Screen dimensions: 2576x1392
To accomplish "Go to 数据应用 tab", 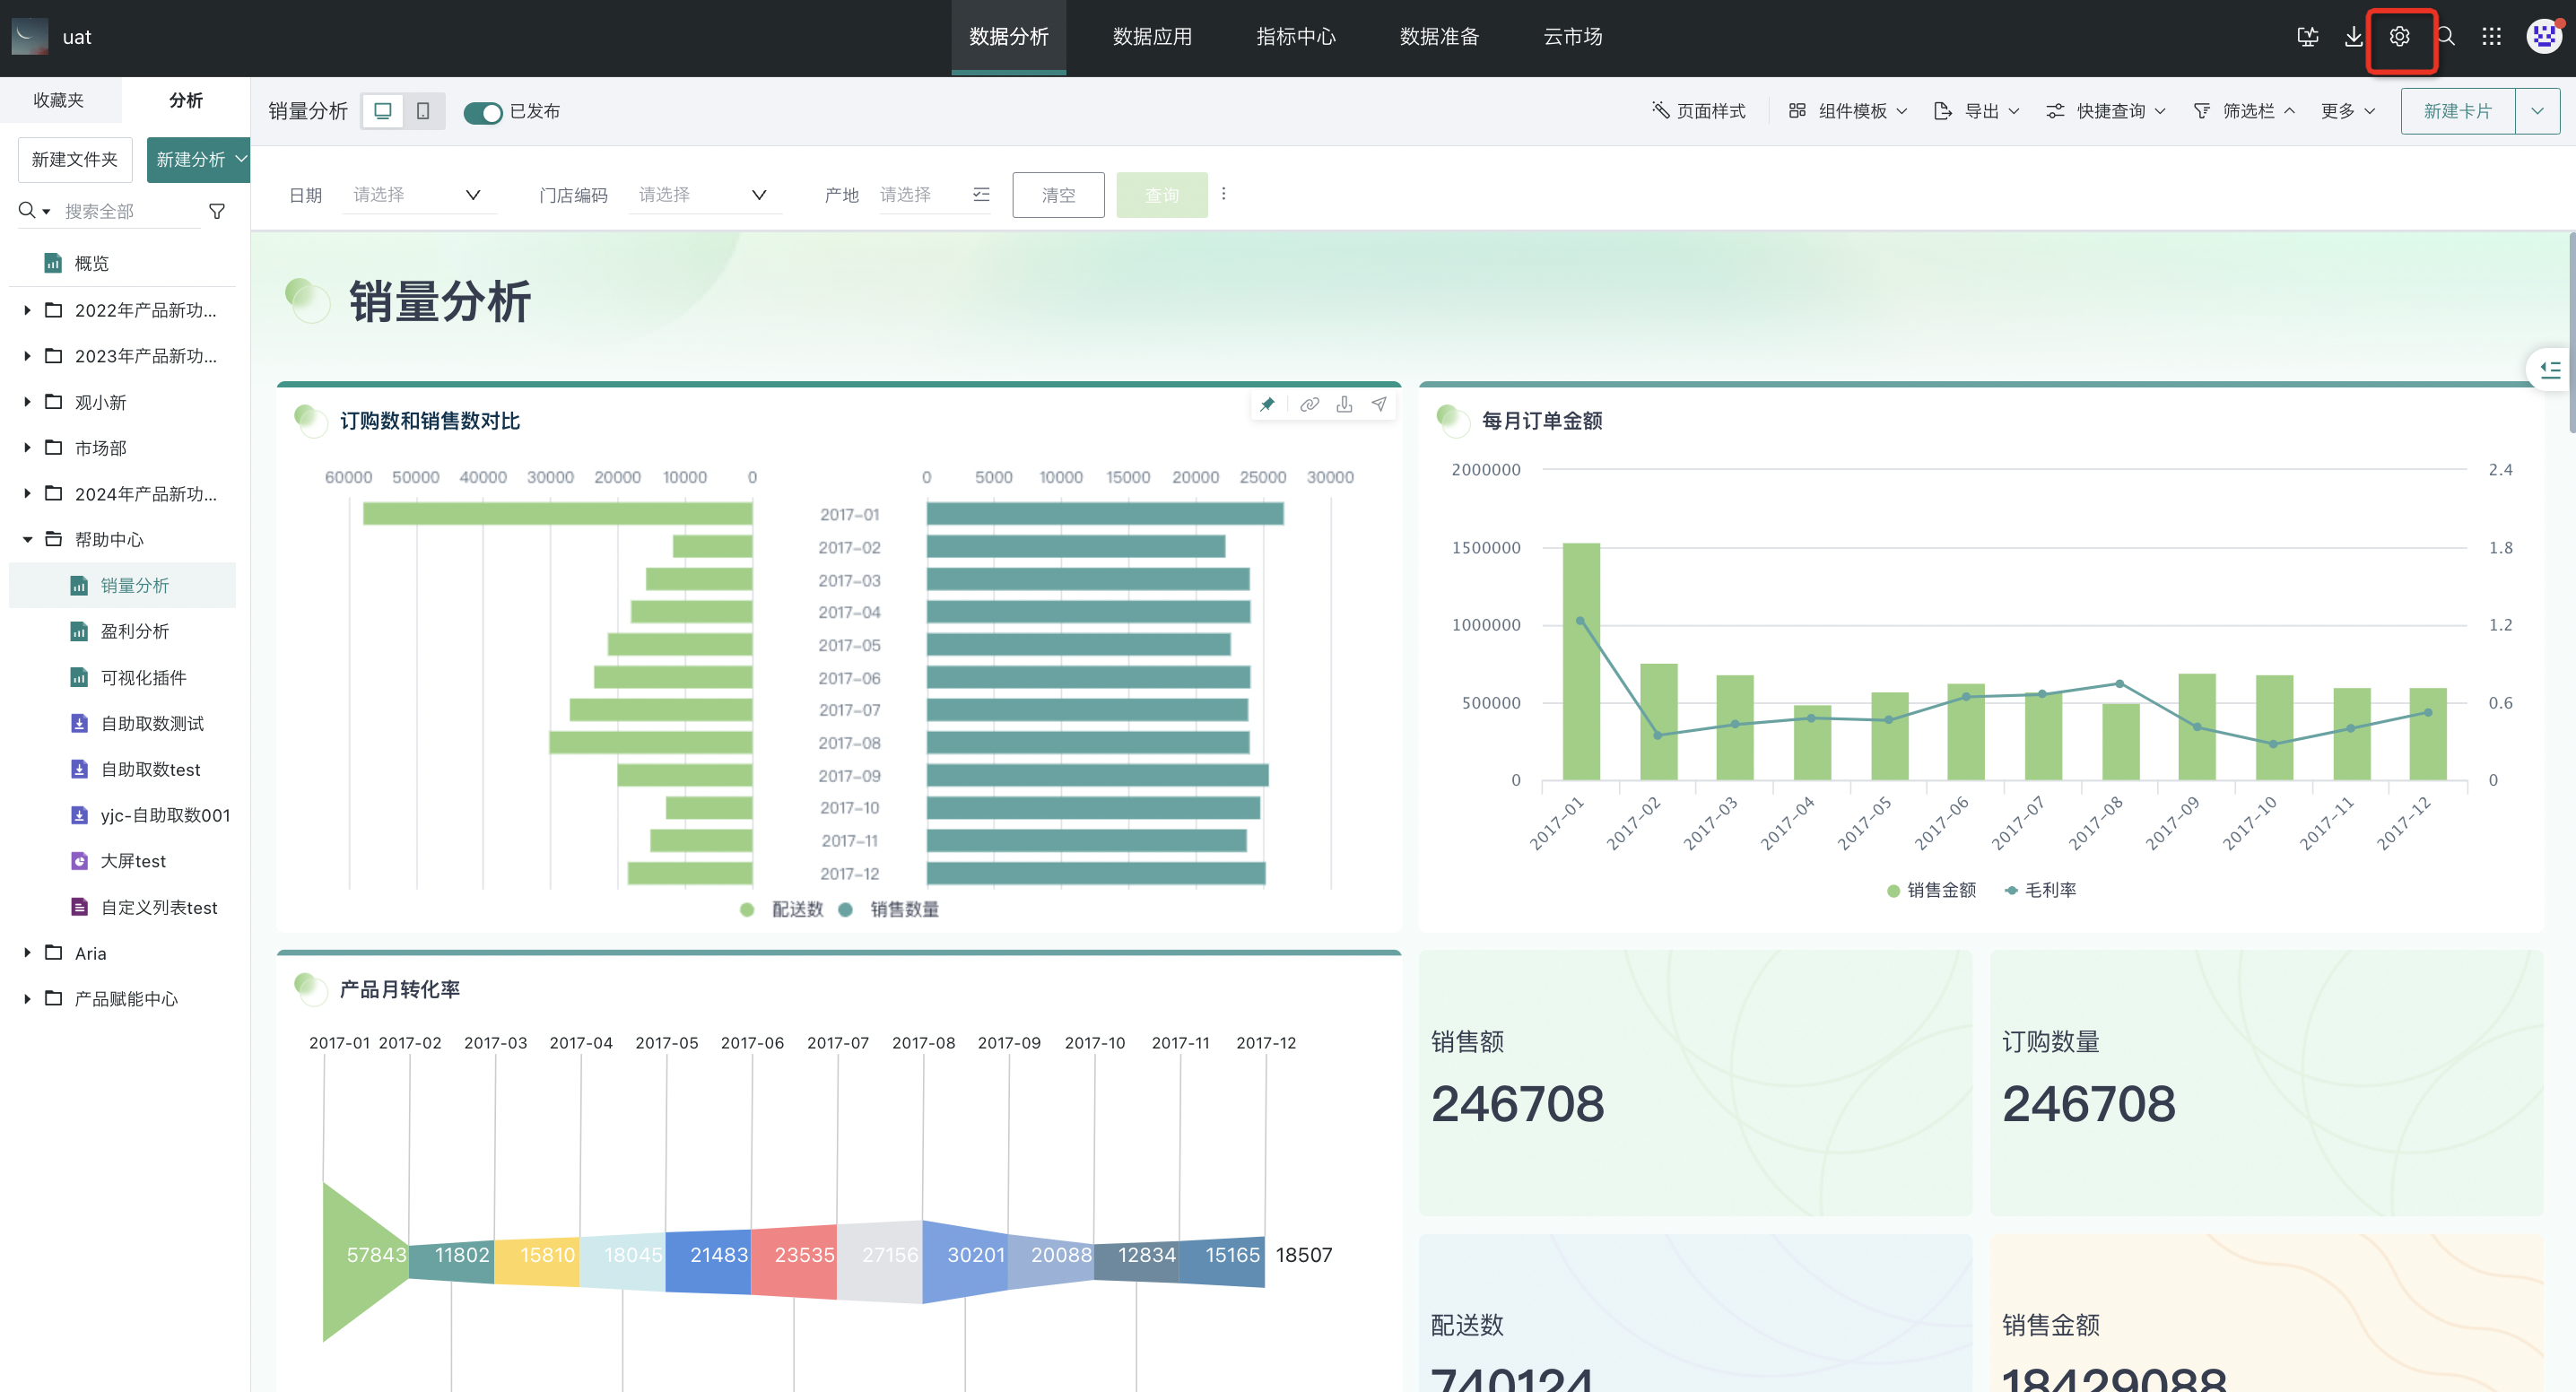I will [1152, 37].
